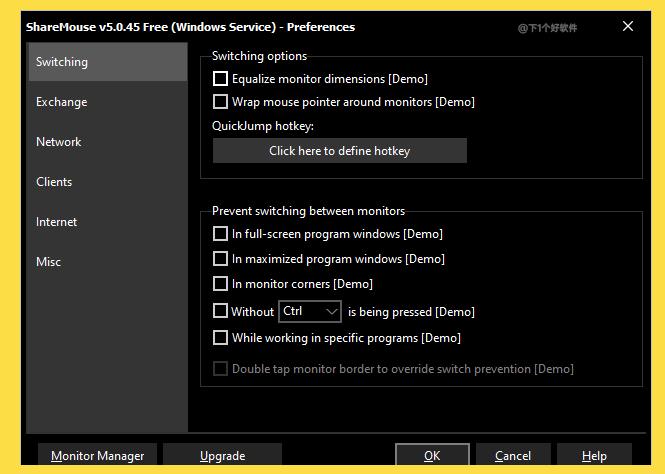Confirm preferences with OK
The image size is (665, 474).
(x=432, y=456)
